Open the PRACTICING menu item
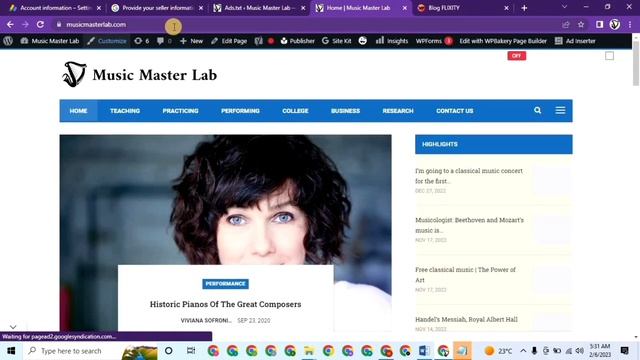The image size is (640, 360). (180, 111)
